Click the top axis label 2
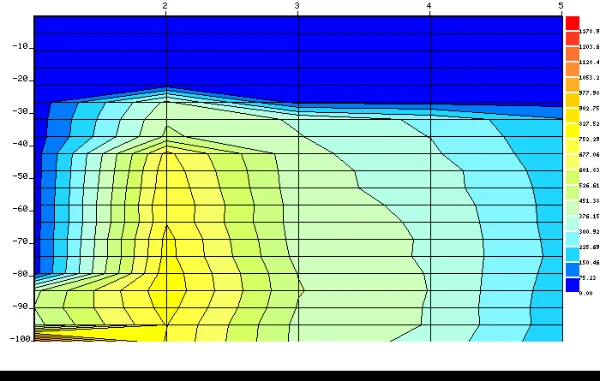This screenshot has width=600, height=381. click(x=165, y=6)
